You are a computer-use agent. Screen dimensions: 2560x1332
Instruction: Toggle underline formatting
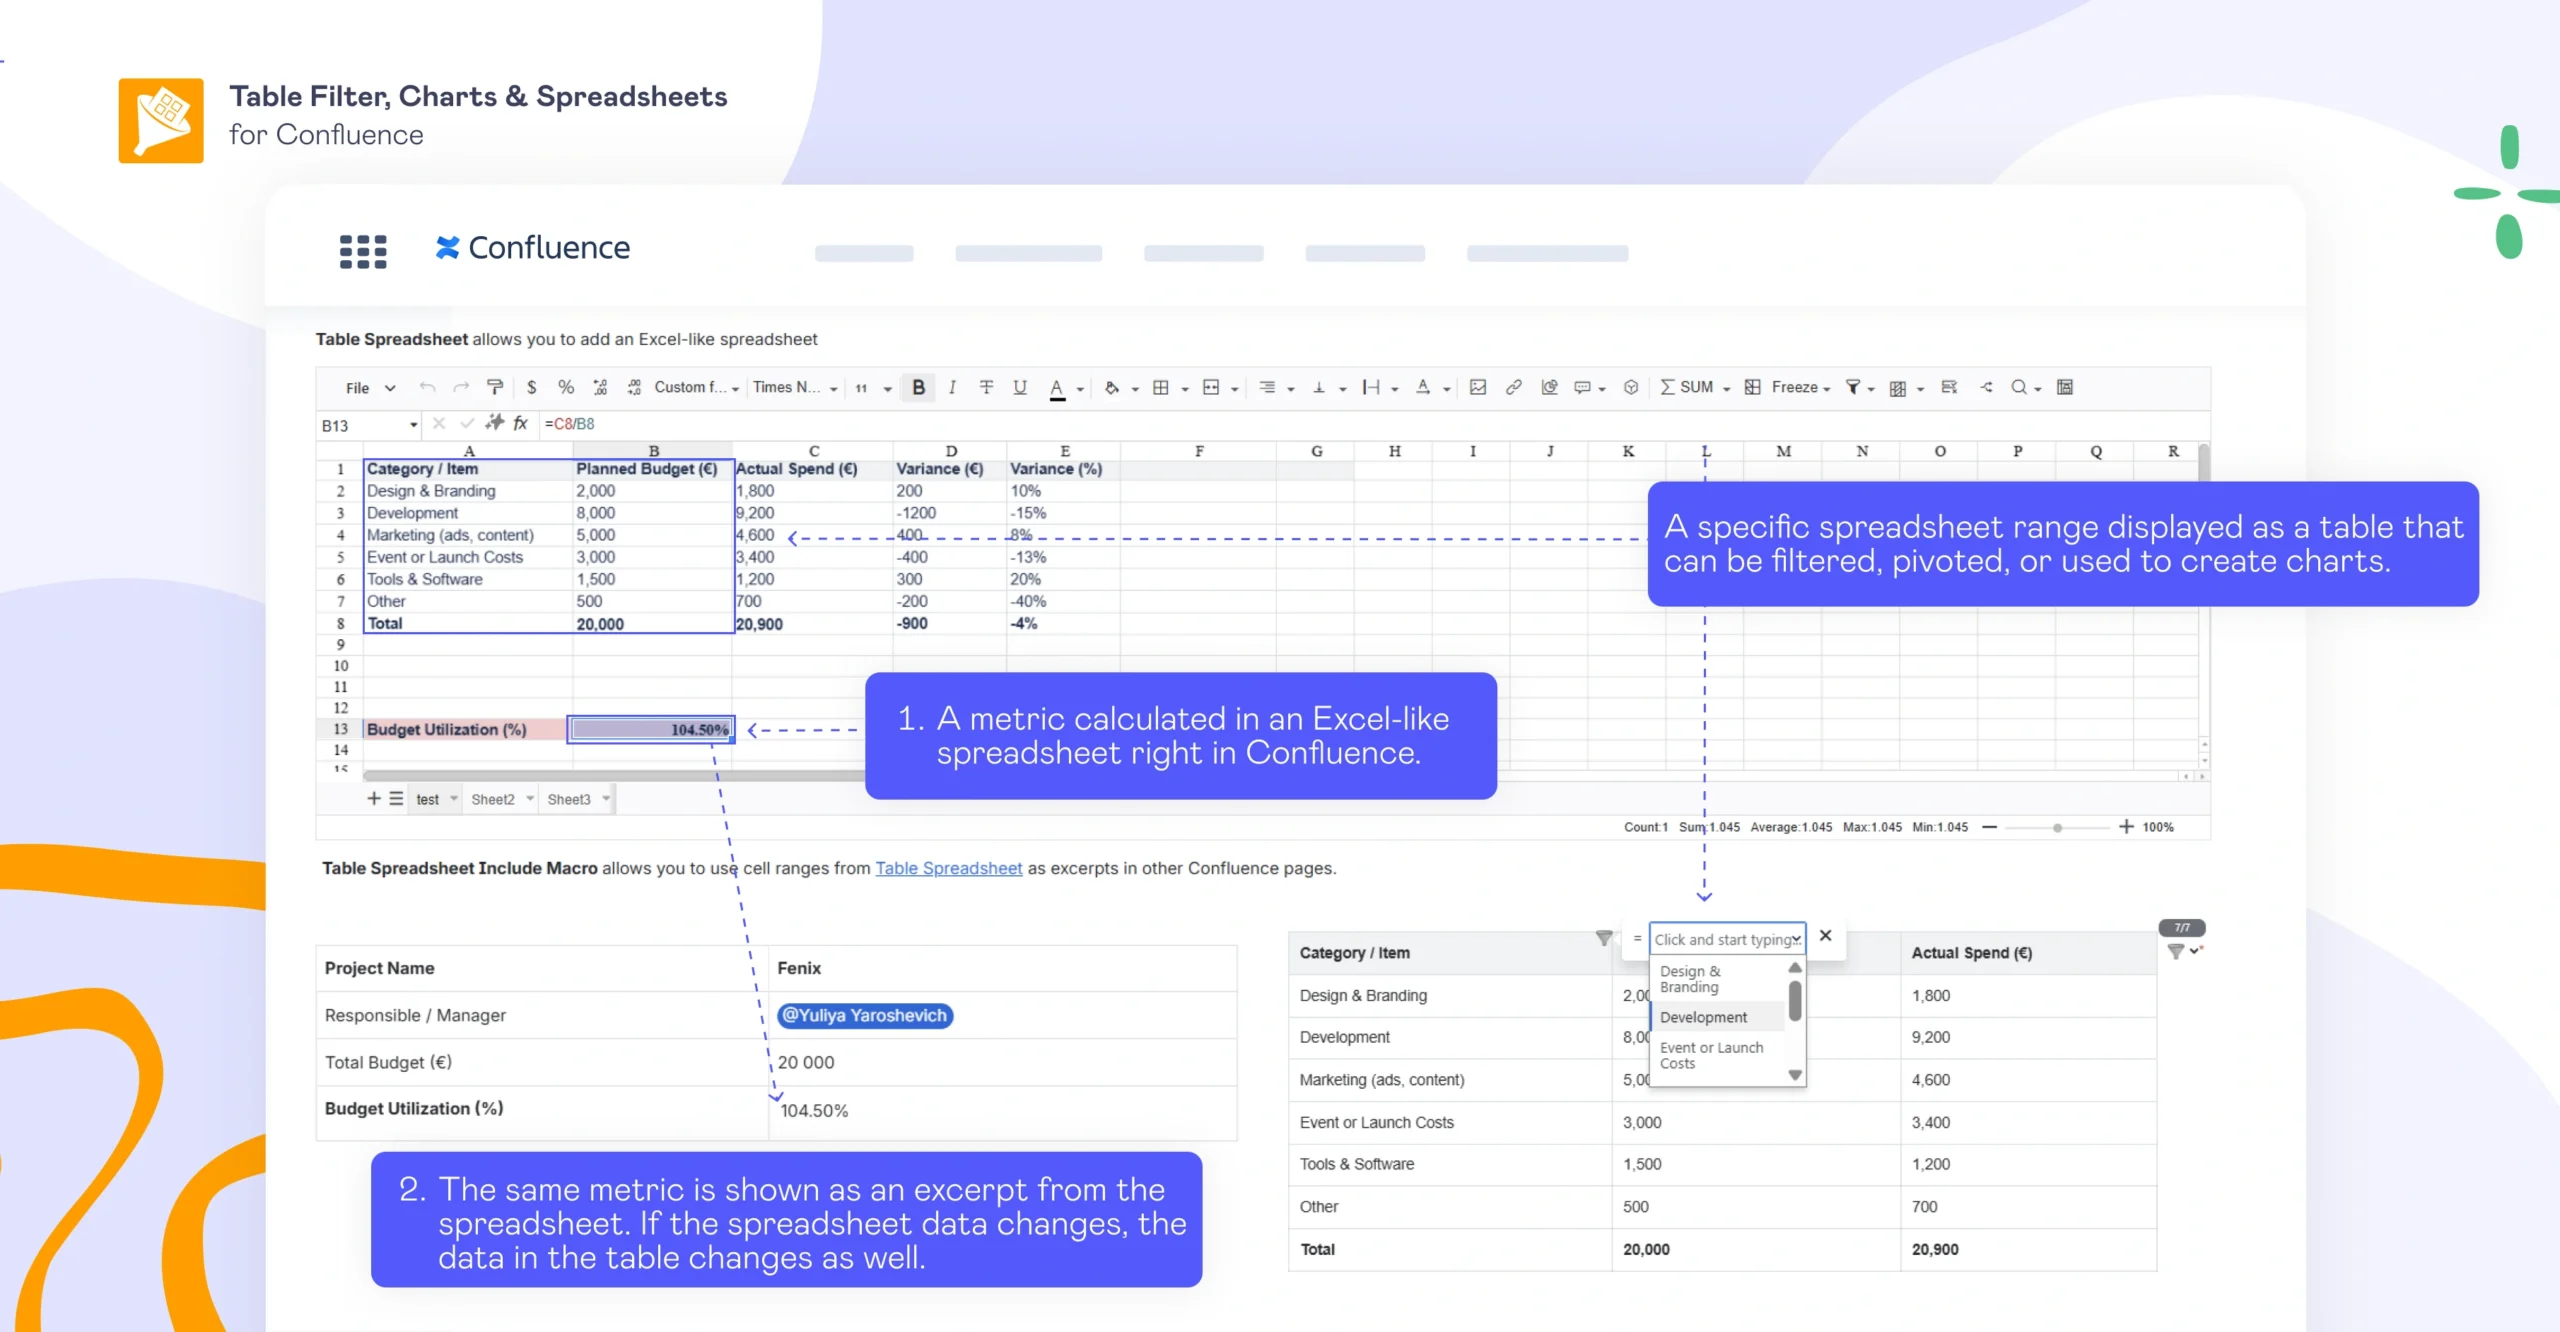point(1019,387)
